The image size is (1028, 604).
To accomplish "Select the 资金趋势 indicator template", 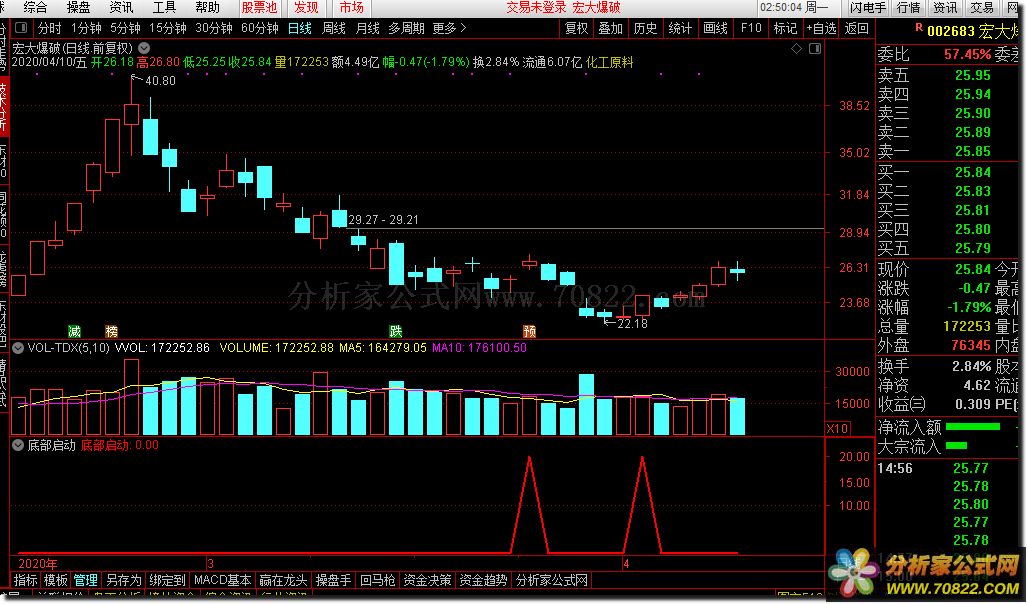I will [x=483, y=580].
